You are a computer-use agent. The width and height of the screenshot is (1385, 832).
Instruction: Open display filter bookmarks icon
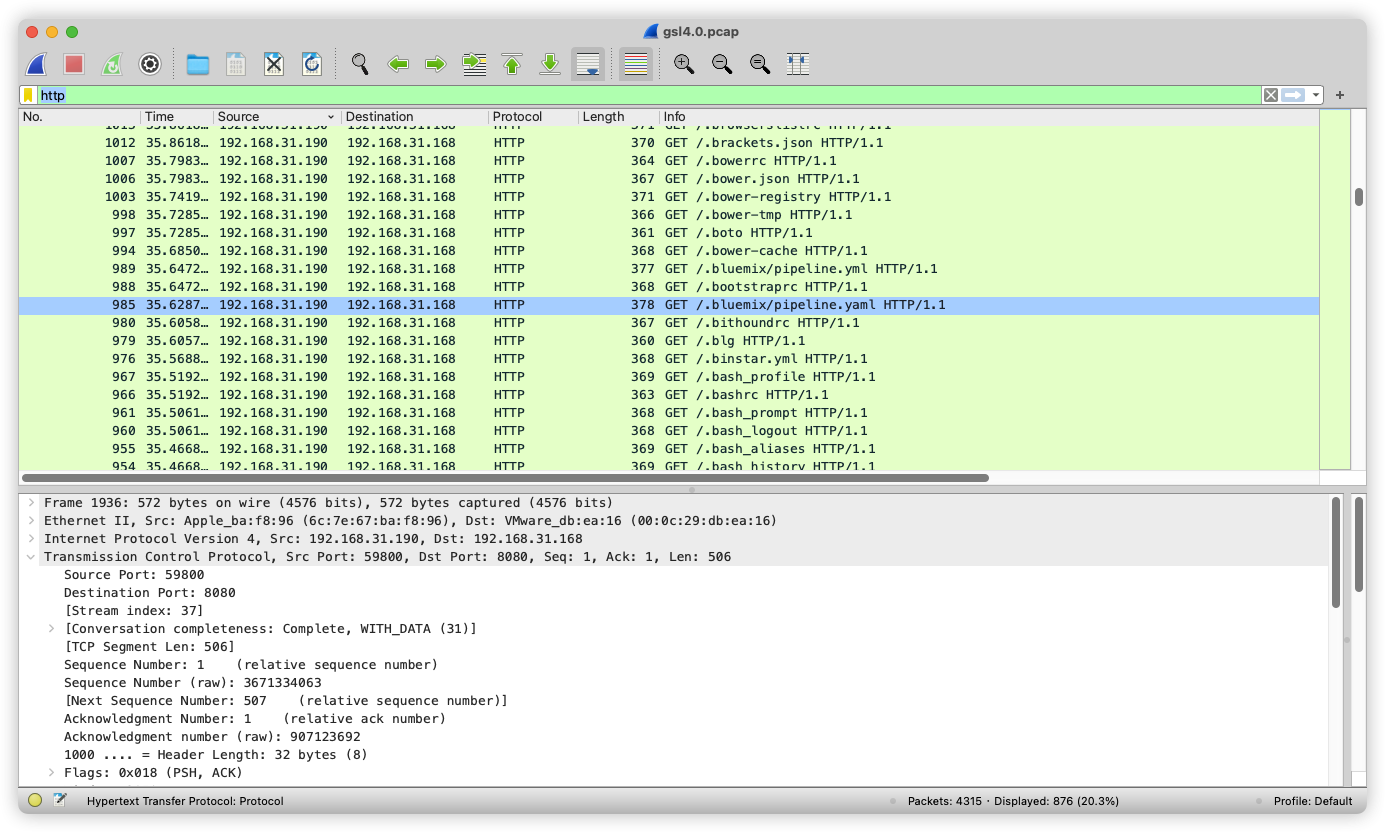[29, 95]
